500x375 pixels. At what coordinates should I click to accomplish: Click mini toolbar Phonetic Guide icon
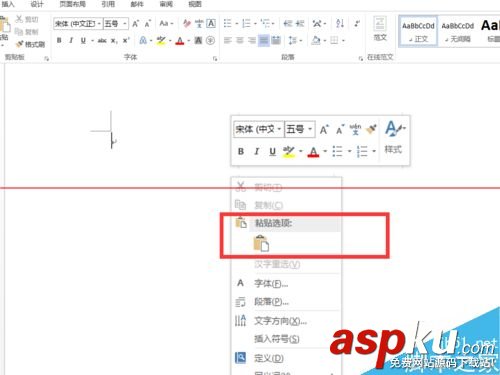(x=355, y=129)
